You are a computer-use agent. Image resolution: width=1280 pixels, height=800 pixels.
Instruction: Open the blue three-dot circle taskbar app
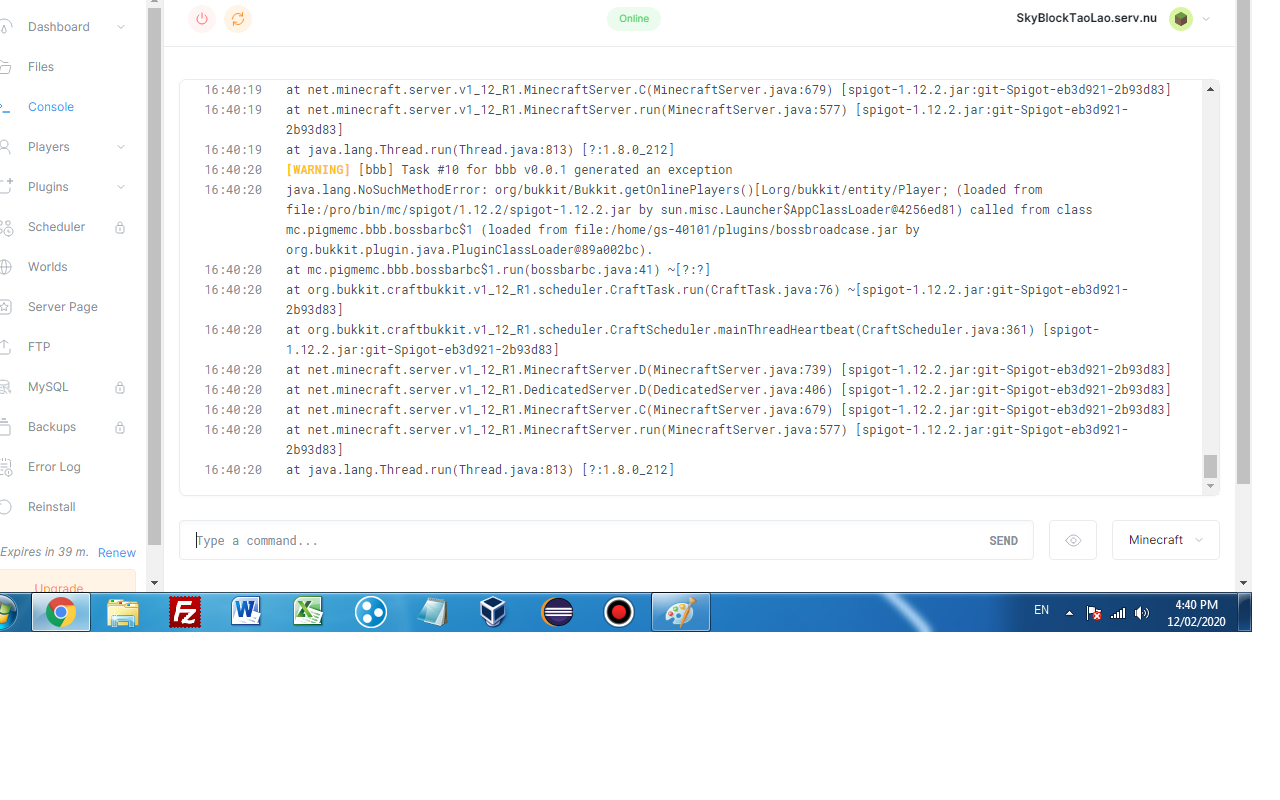(x=371, y=612)
